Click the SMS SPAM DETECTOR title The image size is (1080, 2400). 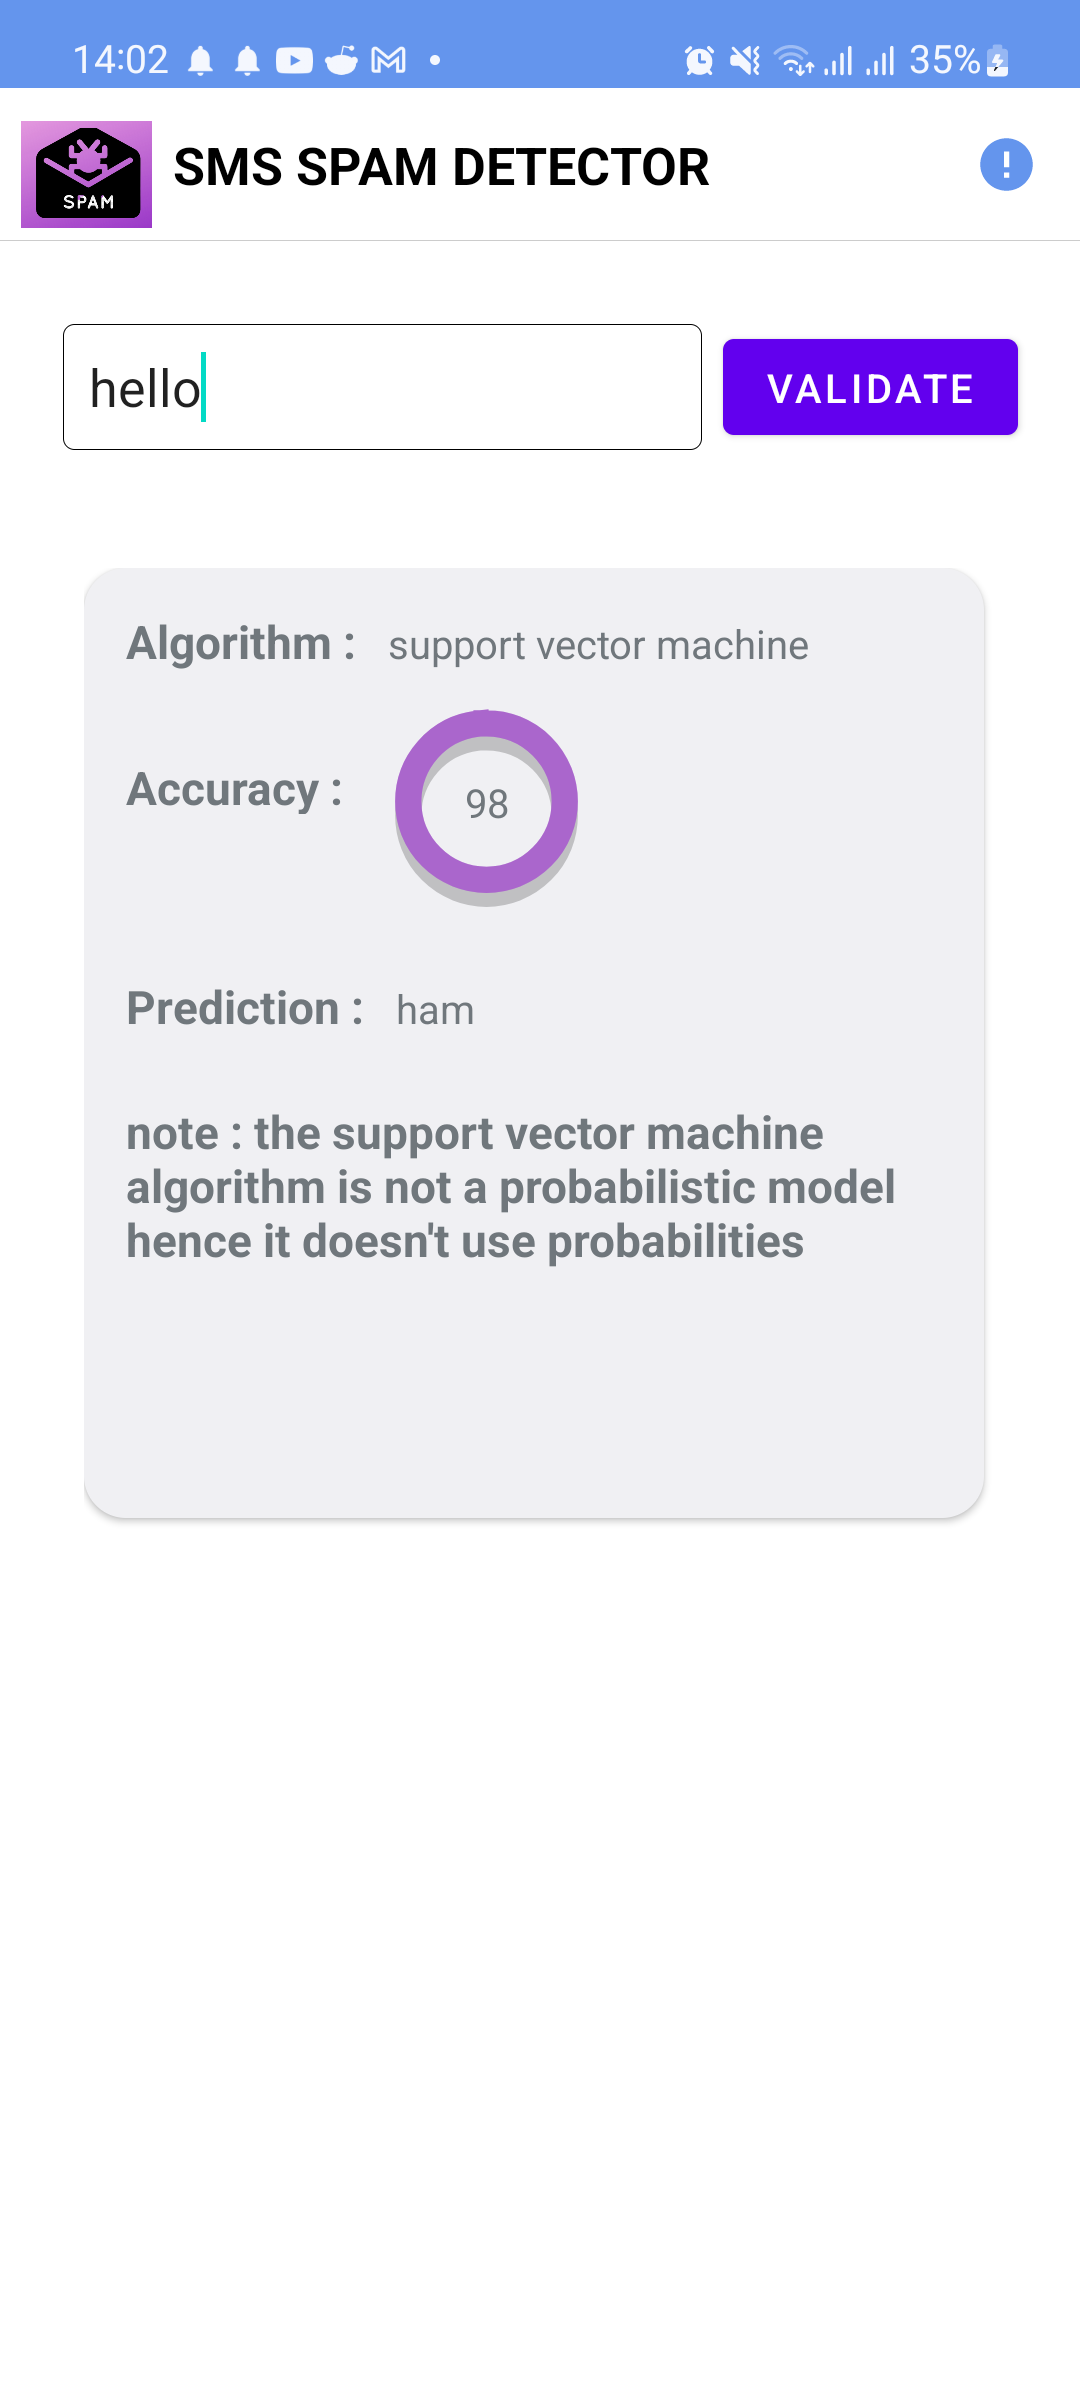[441, 166]
